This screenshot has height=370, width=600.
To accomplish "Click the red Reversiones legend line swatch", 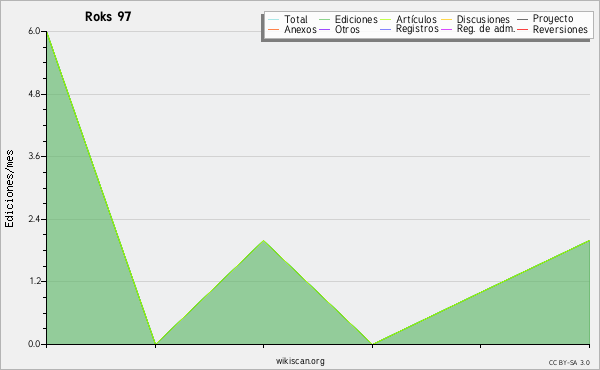I will (522, 29).
